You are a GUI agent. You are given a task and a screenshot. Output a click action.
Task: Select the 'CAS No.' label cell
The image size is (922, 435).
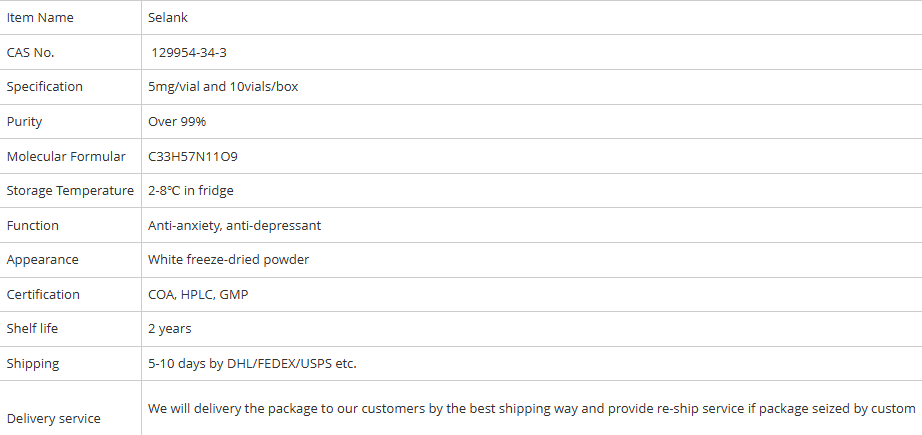30,52
